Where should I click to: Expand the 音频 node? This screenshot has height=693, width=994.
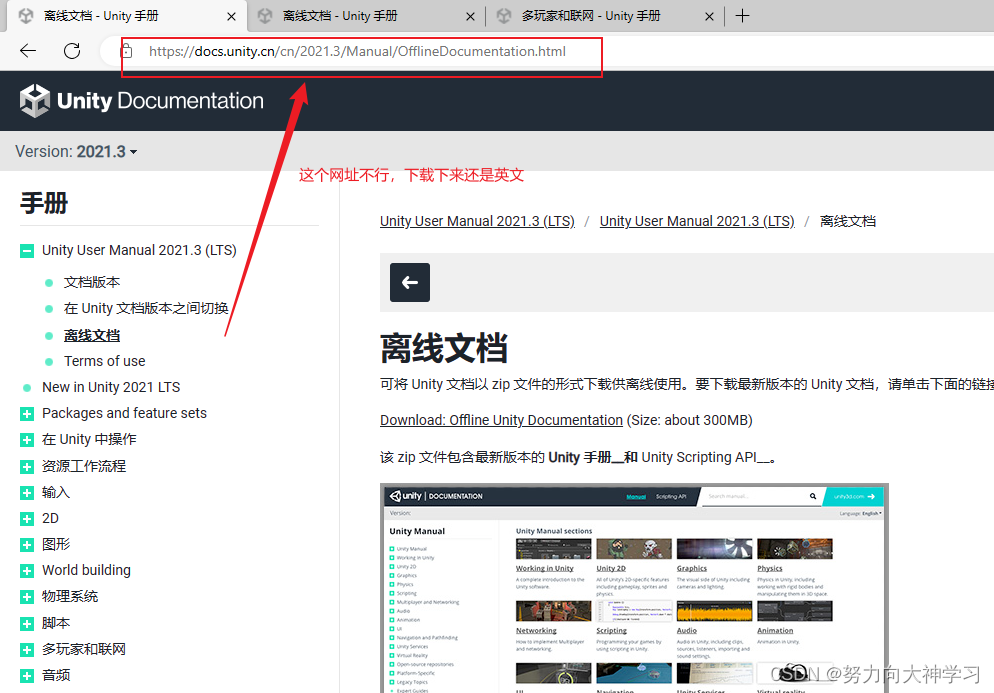[x=27, y=675]
